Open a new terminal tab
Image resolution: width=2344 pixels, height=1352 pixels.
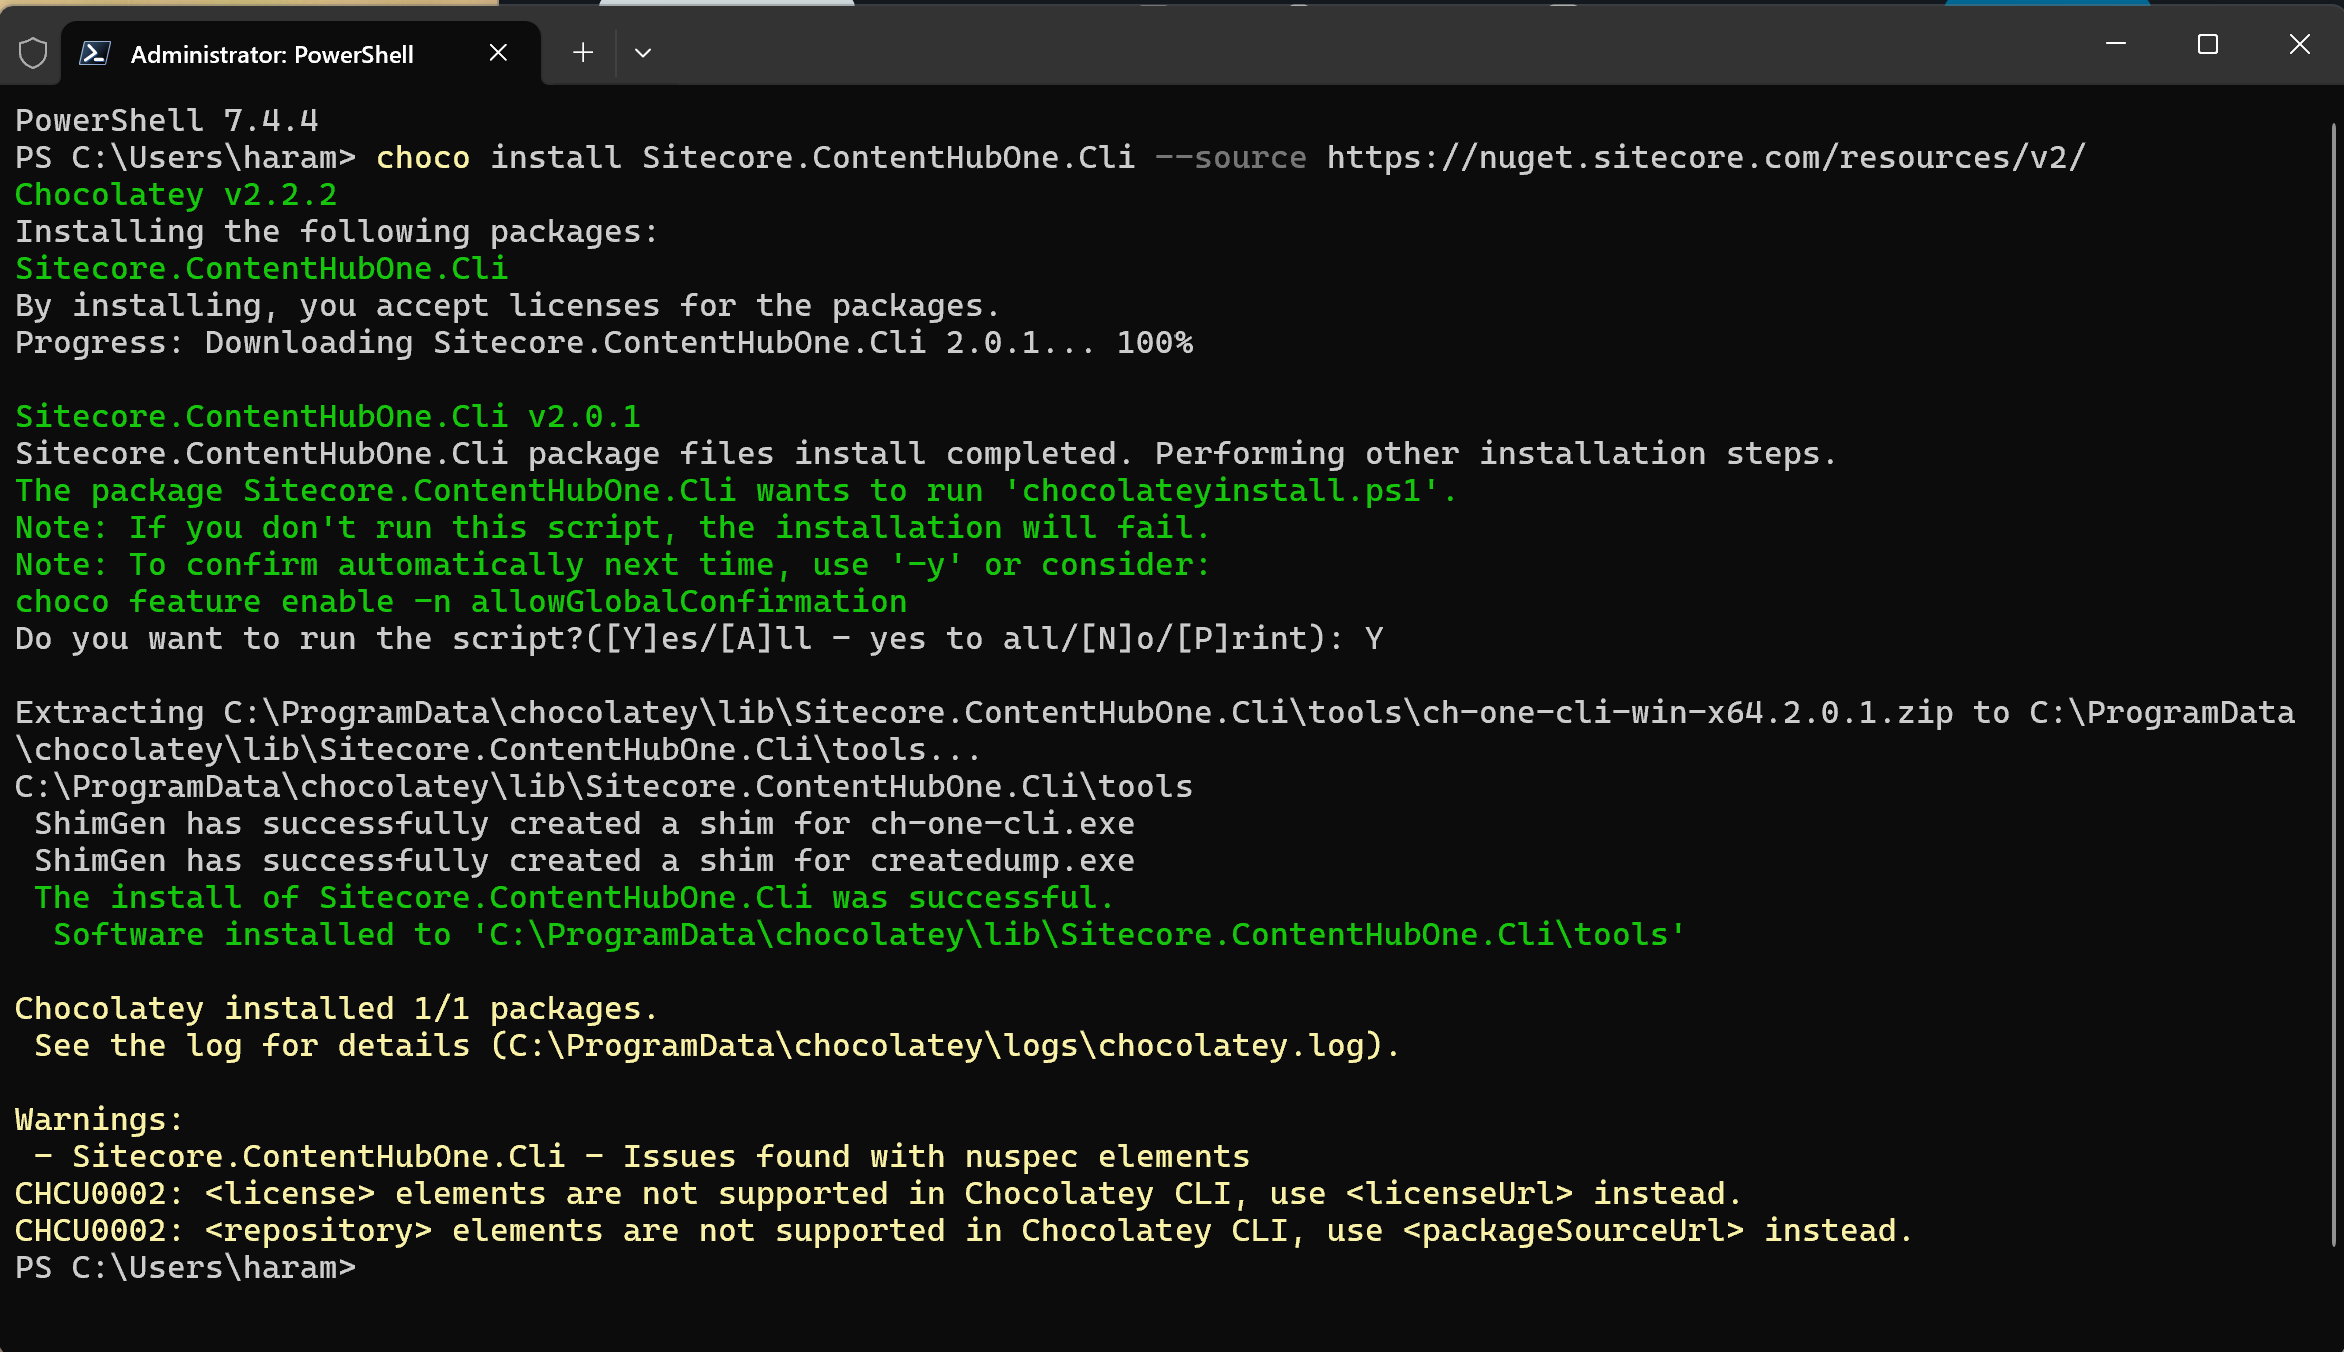583,53
